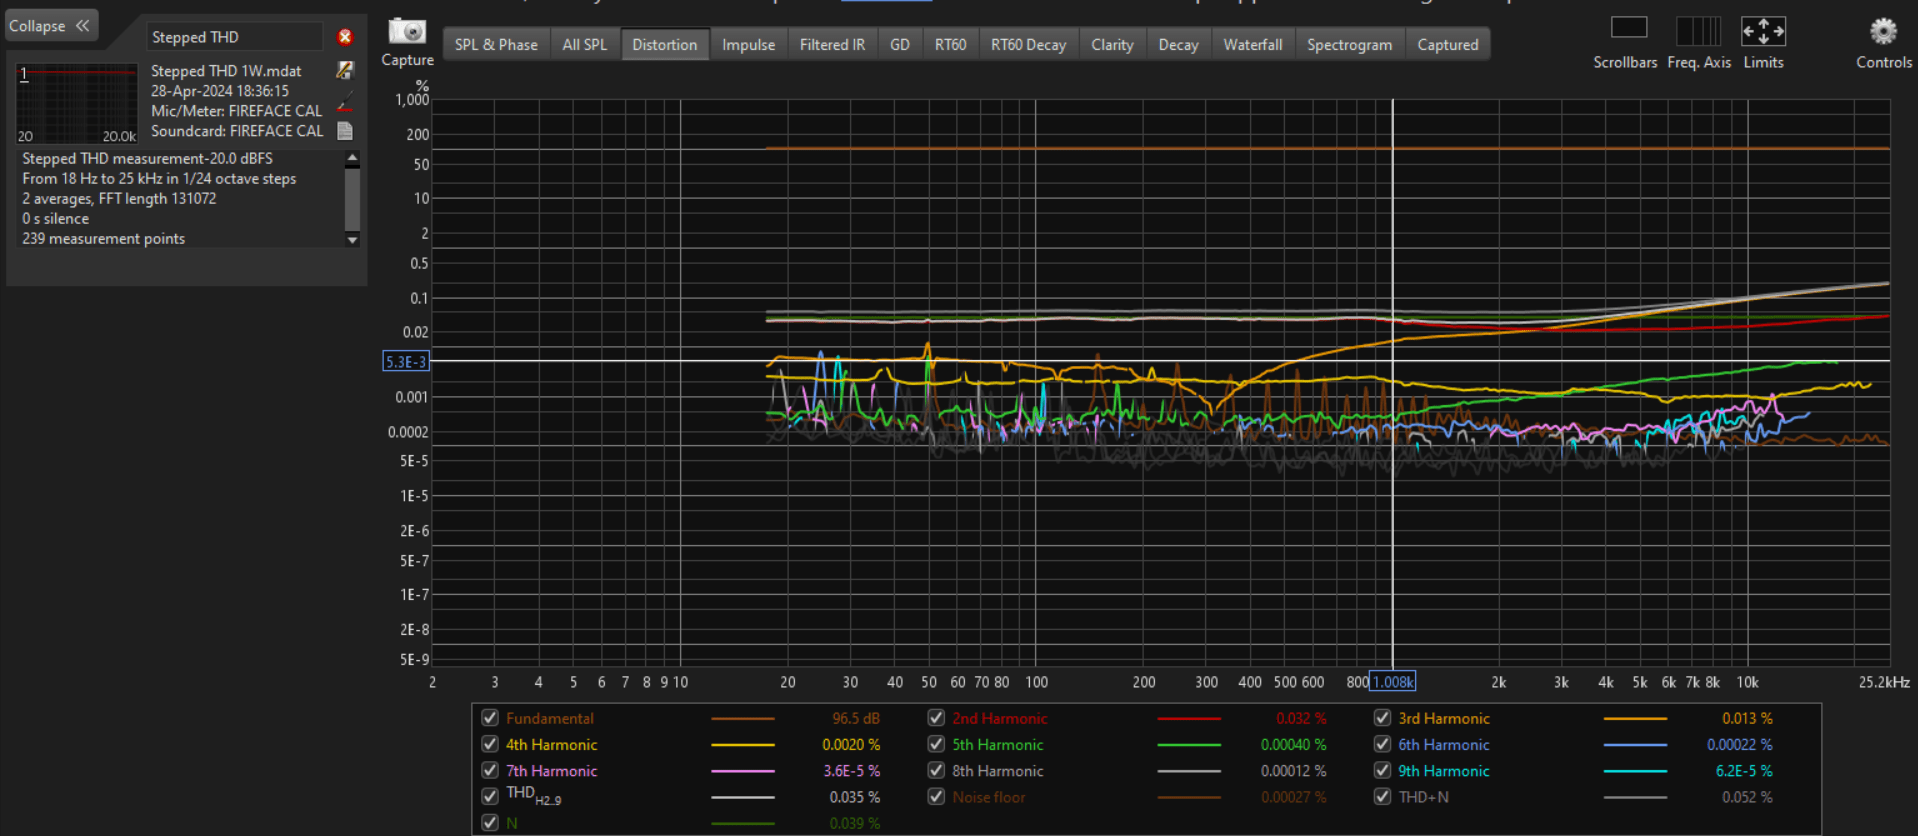Viewport: 1918px width, 836px height.
Task: Click Fundamental brown line colour sample
Action: [x=743, y=718]
